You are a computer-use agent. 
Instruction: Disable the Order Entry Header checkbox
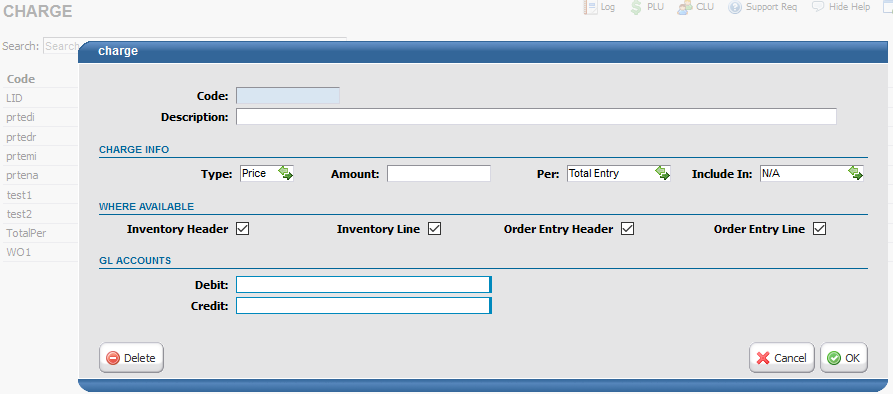click(x=628, y=229)
